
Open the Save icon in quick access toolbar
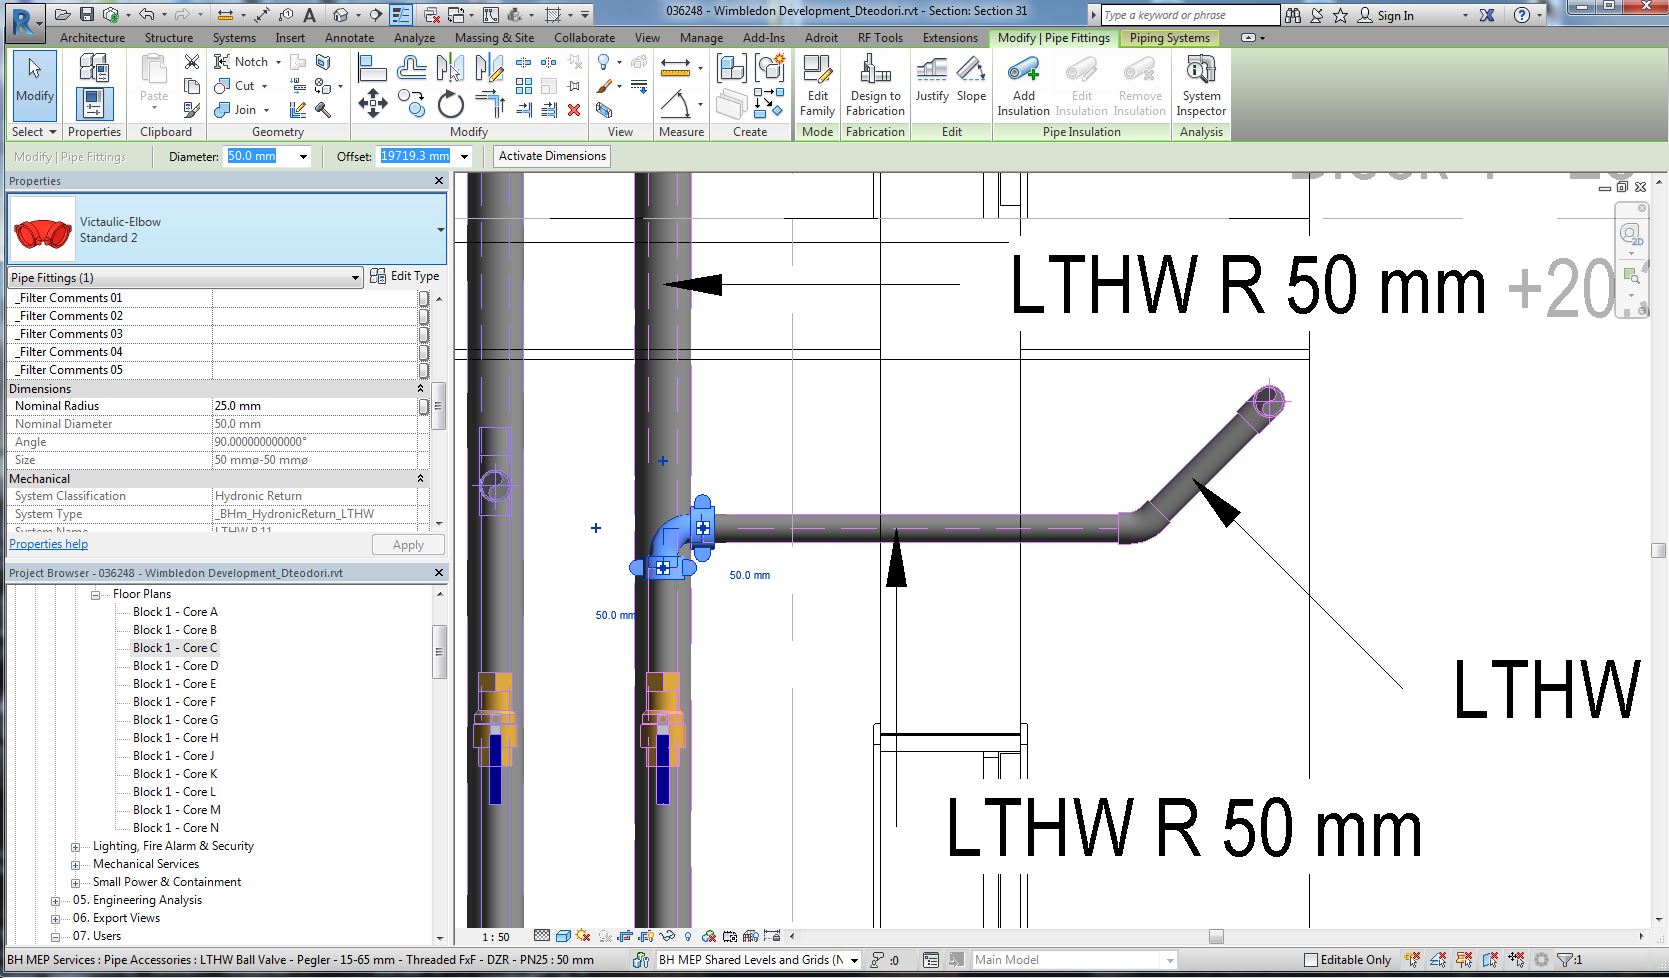pyautogui.click(x=86, y=15)
